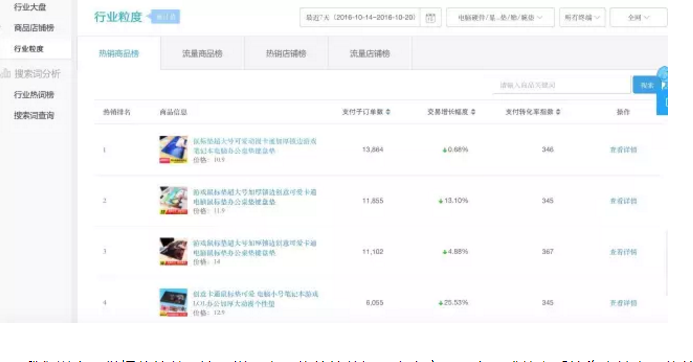Image resolution: width=693 pixels, height=362 pixels.
Task: Open the fourth ranked product thumbnail
Action: click(x=173, y=302)
